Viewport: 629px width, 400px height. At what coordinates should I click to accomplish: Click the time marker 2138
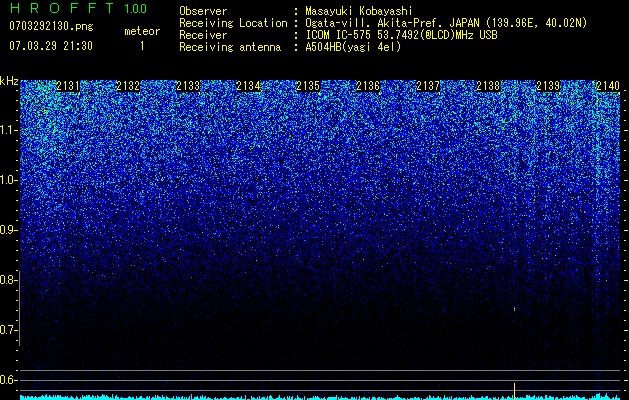[488, 86]
